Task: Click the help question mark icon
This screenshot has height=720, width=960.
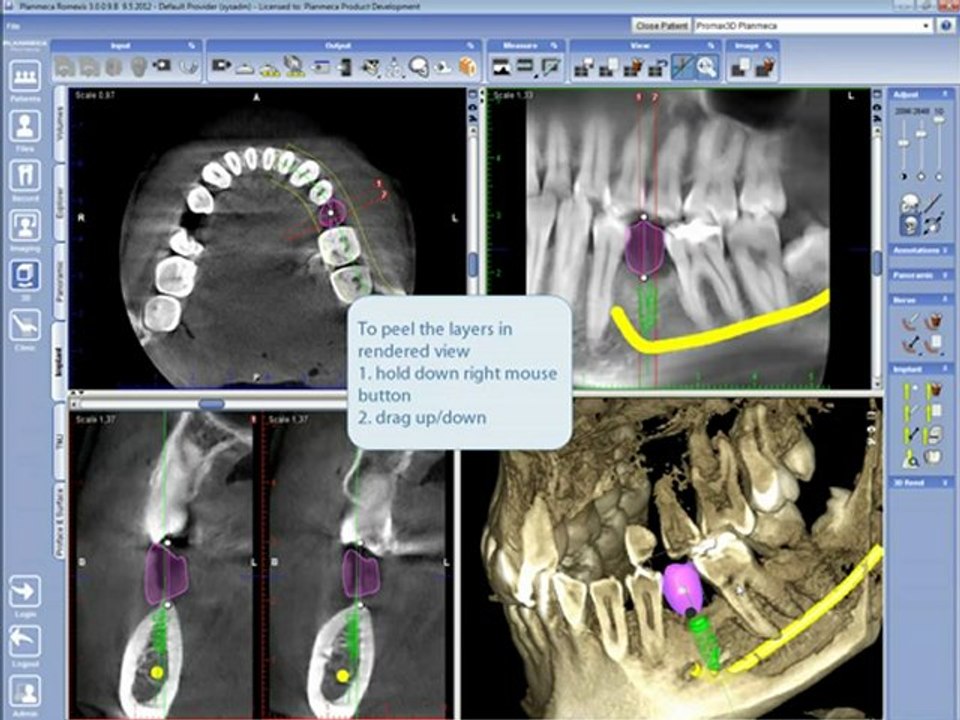Action: click(x=947, y=26)
